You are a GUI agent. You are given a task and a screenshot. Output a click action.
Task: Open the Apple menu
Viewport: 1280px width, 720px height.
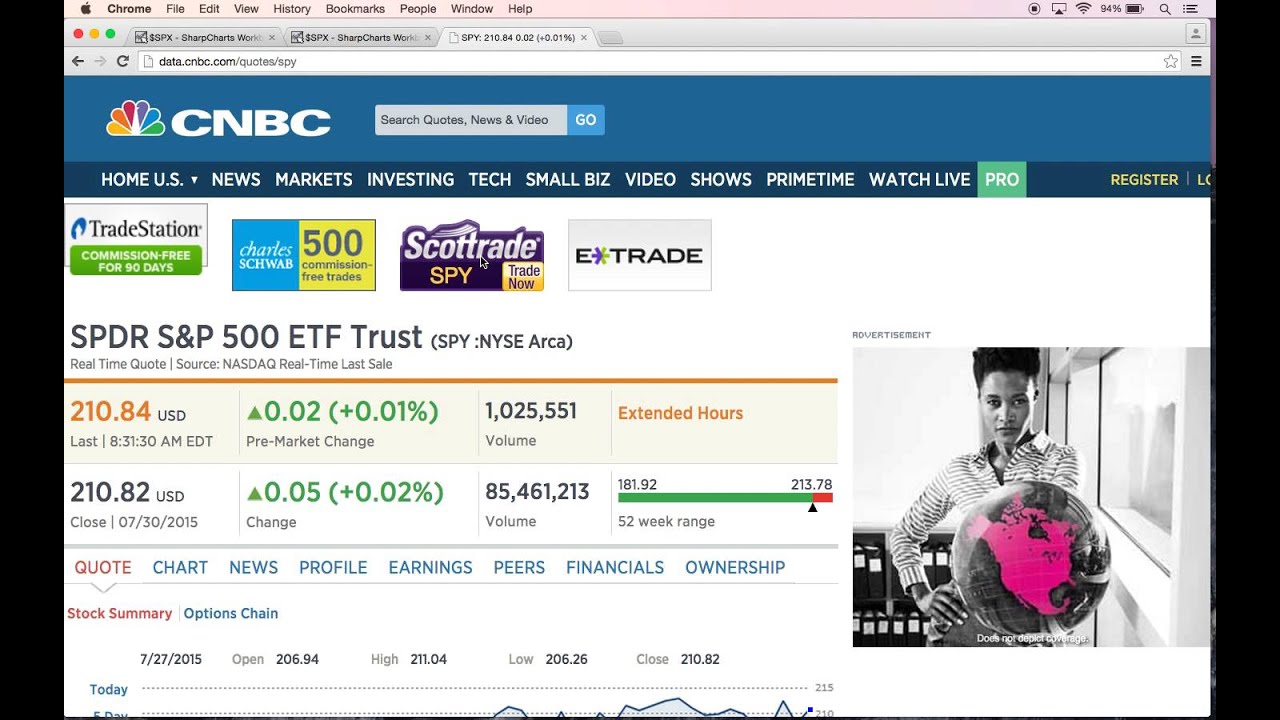pyautogui.click(x=85, y=9)
